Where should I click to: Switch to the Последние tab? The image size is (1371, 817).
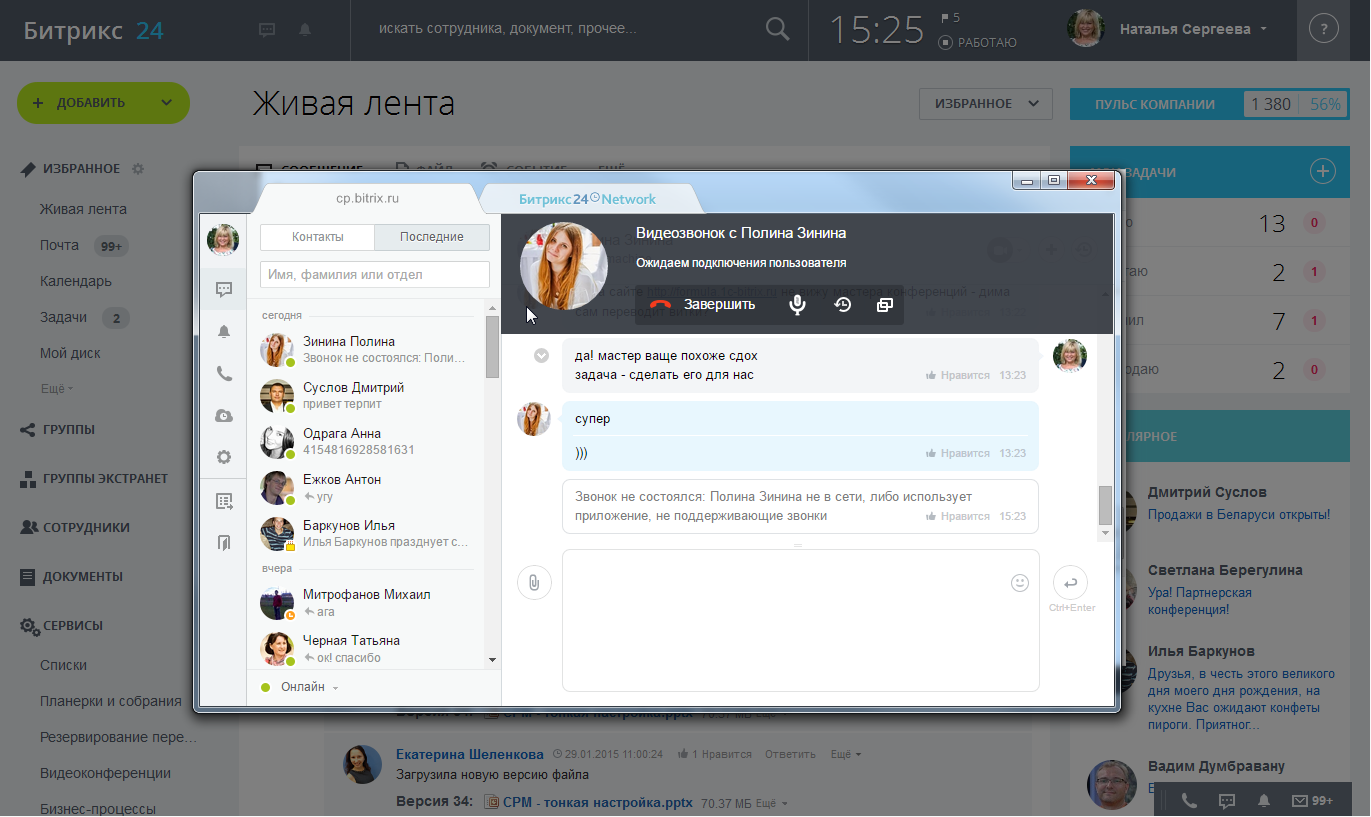point(432,237)
